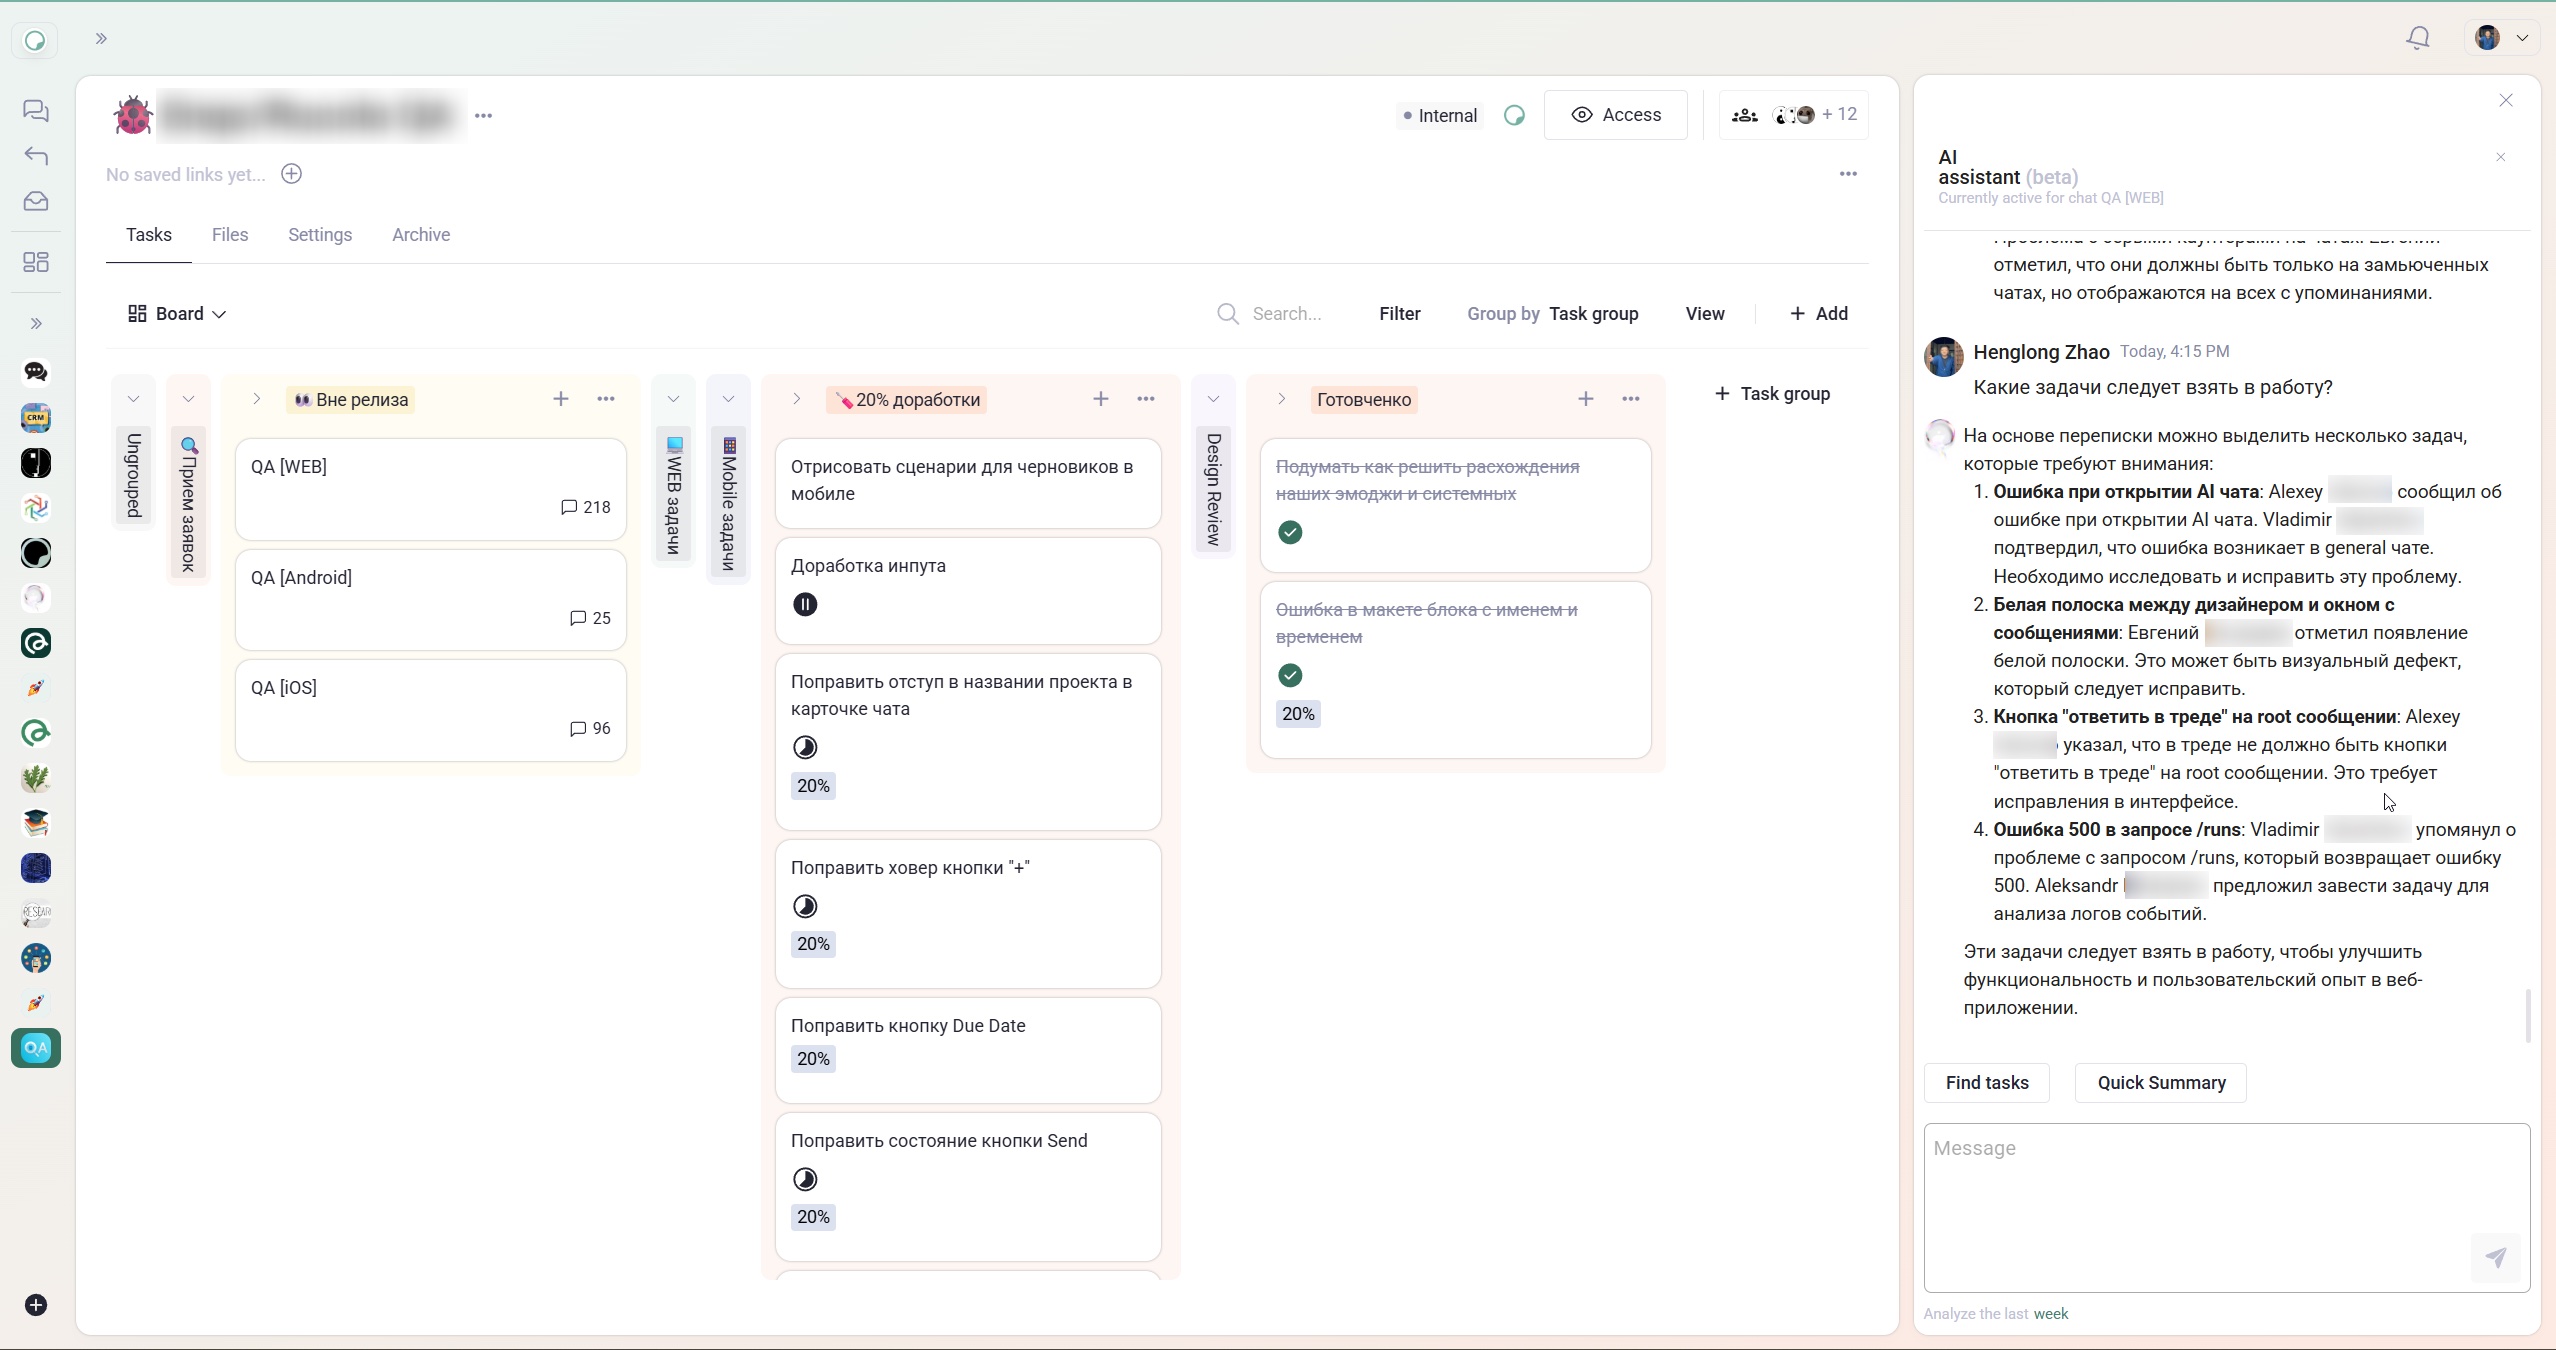Viewport: 2556px width, 1350px height.
Task: Click the Quick Summary button
Action: click(2160, 1083)
